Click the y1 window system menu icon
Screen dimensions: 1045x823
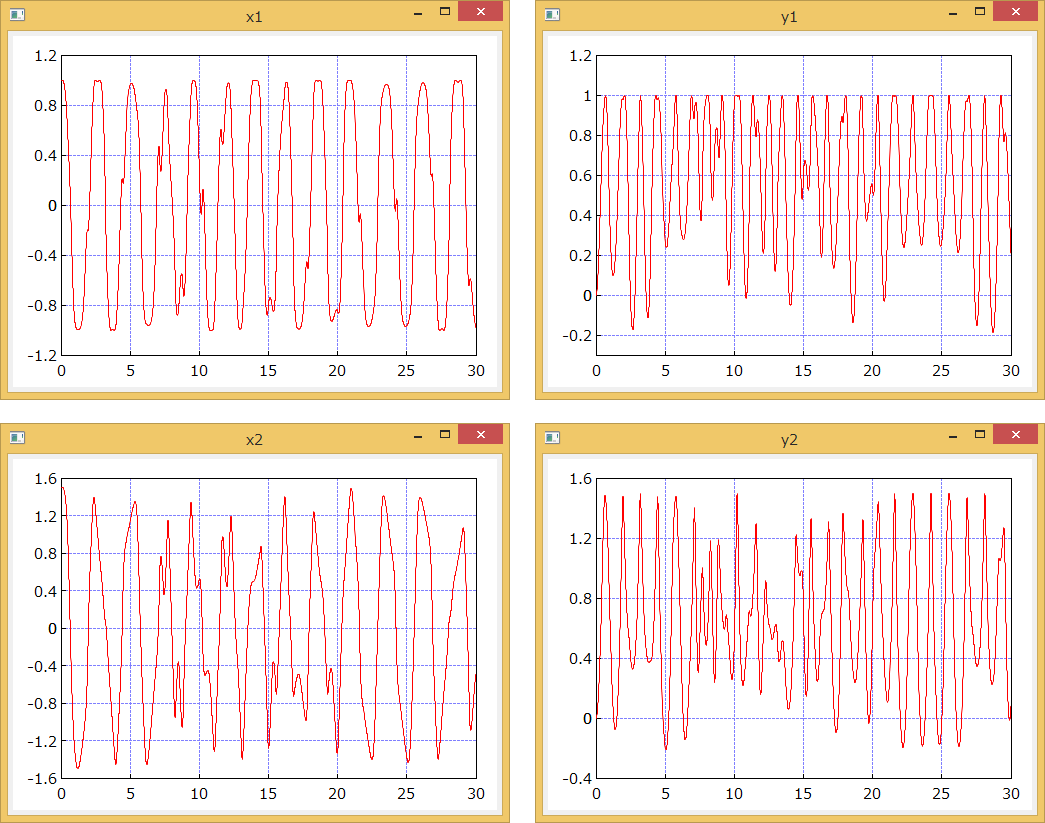pos(552,15)
